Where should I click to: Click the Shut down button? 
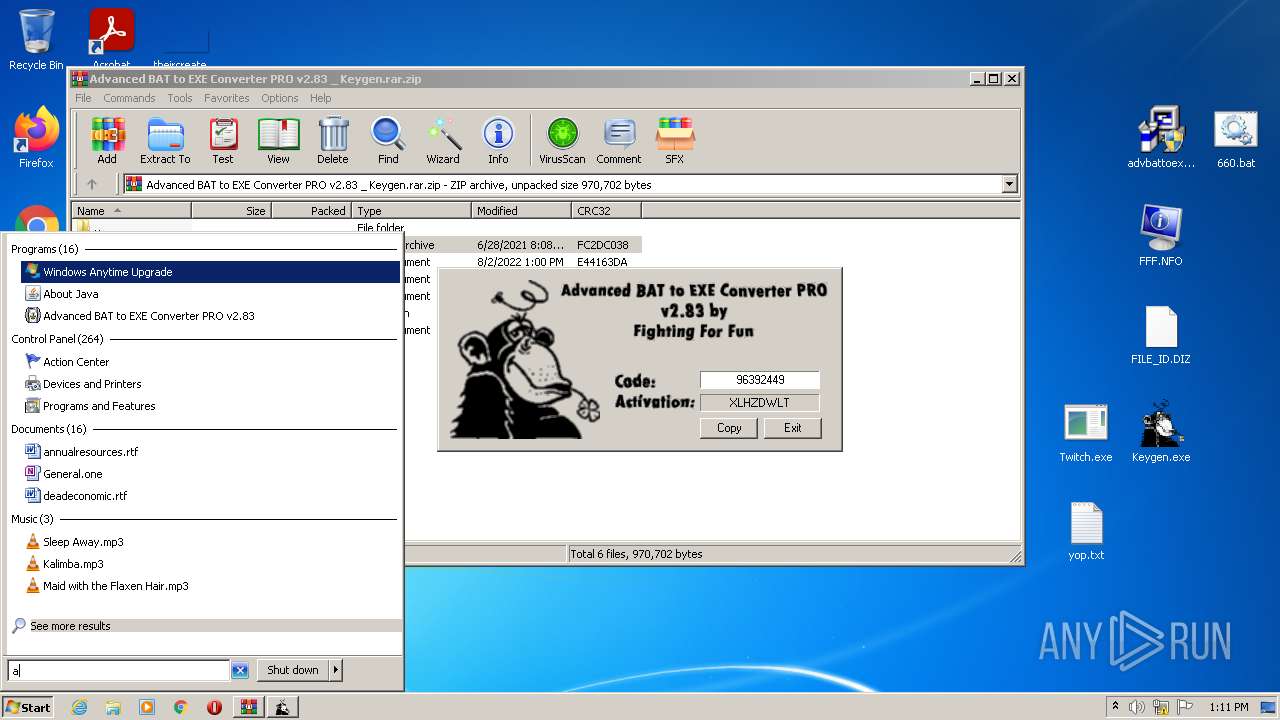[293, 670]
